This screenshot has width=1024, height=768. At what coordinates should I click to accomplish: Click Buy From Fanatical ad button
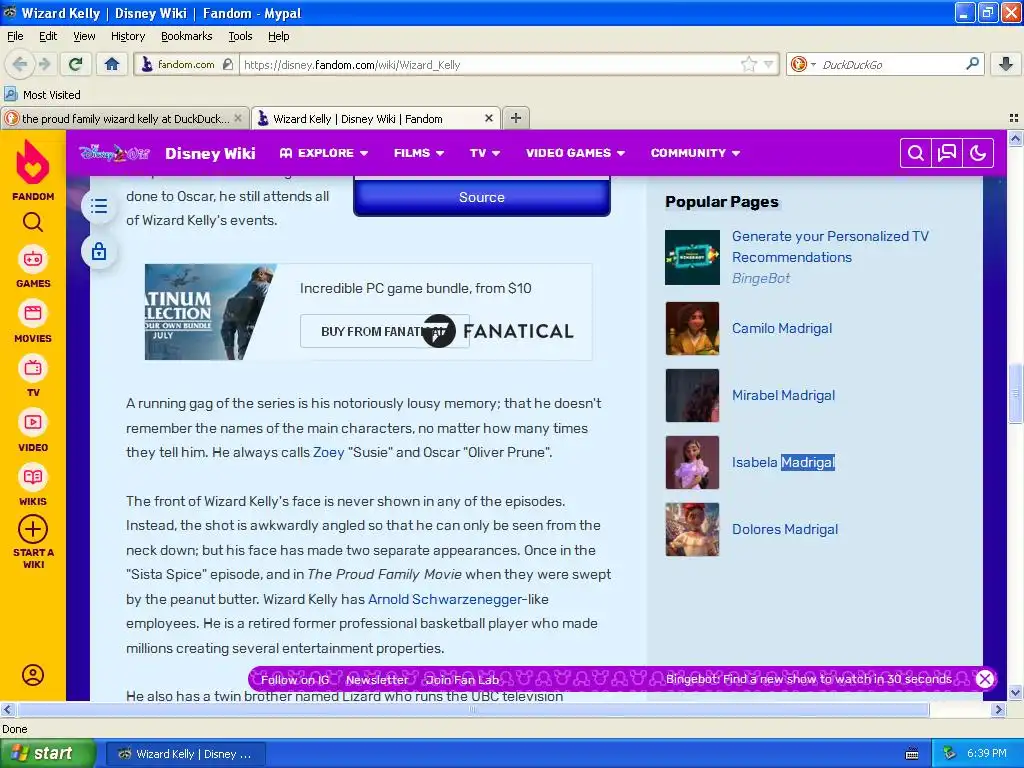[x=384, y=331]
